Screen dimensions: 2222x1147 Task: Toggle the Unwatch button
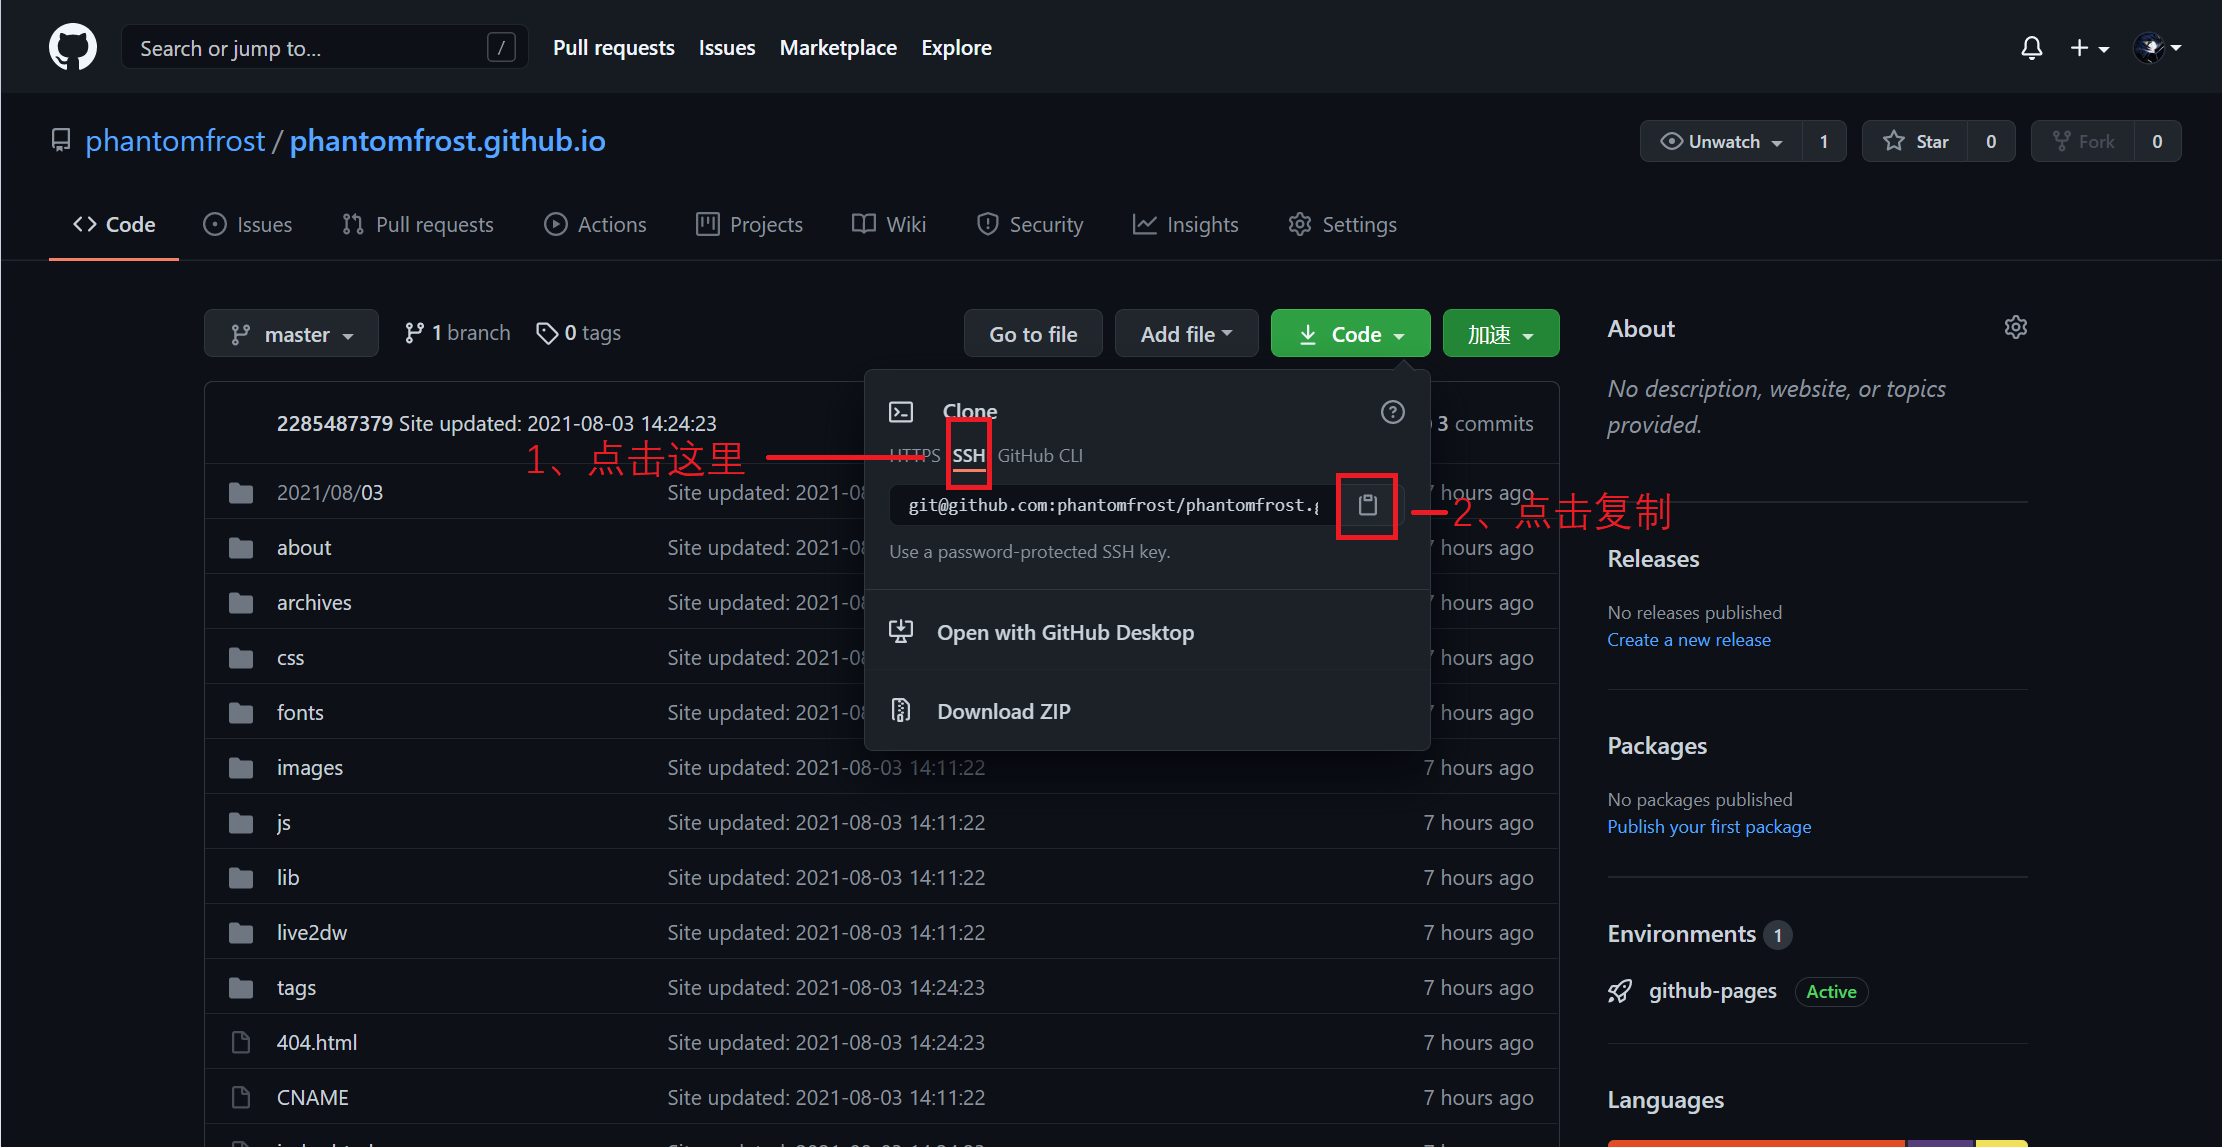tap(1721, 141)
